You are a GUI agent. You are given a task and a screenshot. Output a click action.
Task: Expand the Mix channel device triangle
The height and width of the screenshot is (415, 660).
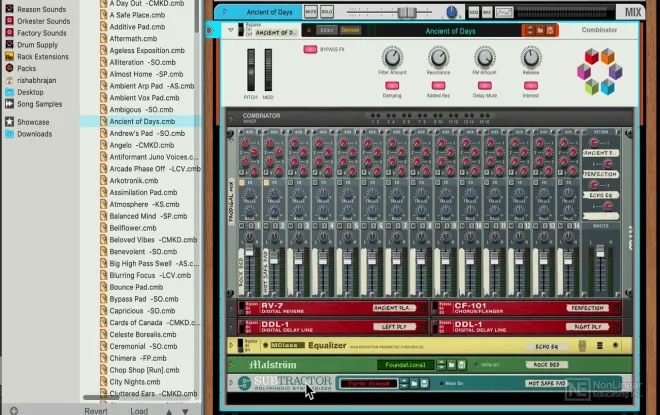(x=225, y=12)
